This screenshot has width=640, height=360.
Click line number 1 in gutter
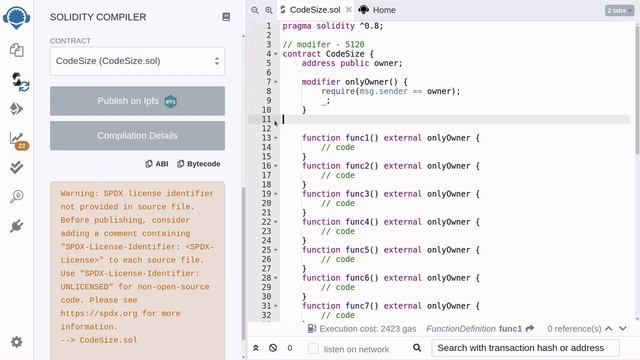pyautogui.click(x=269, y=26)
